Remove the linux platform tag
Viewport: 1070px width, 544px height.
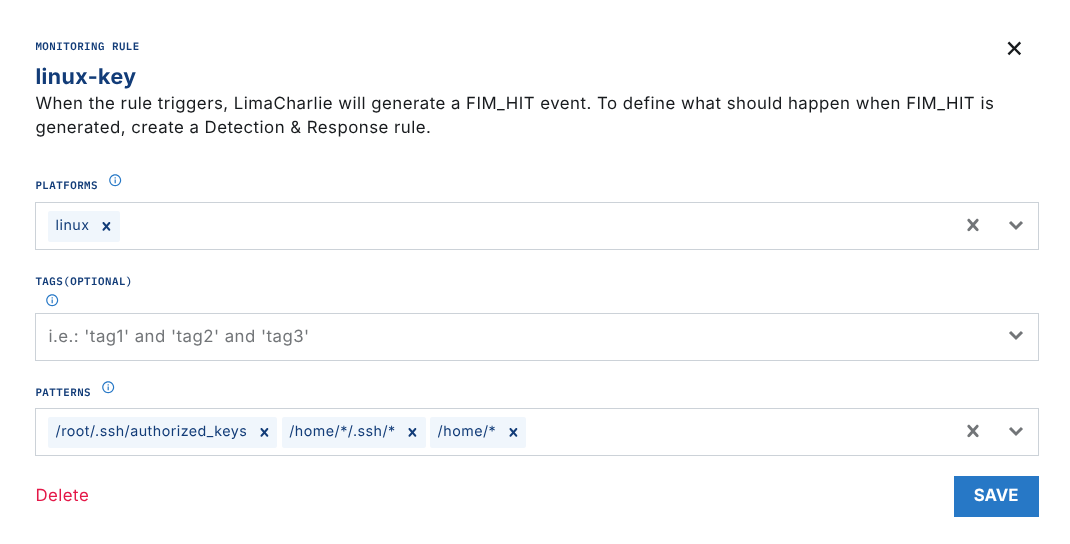tap(106, 226)
